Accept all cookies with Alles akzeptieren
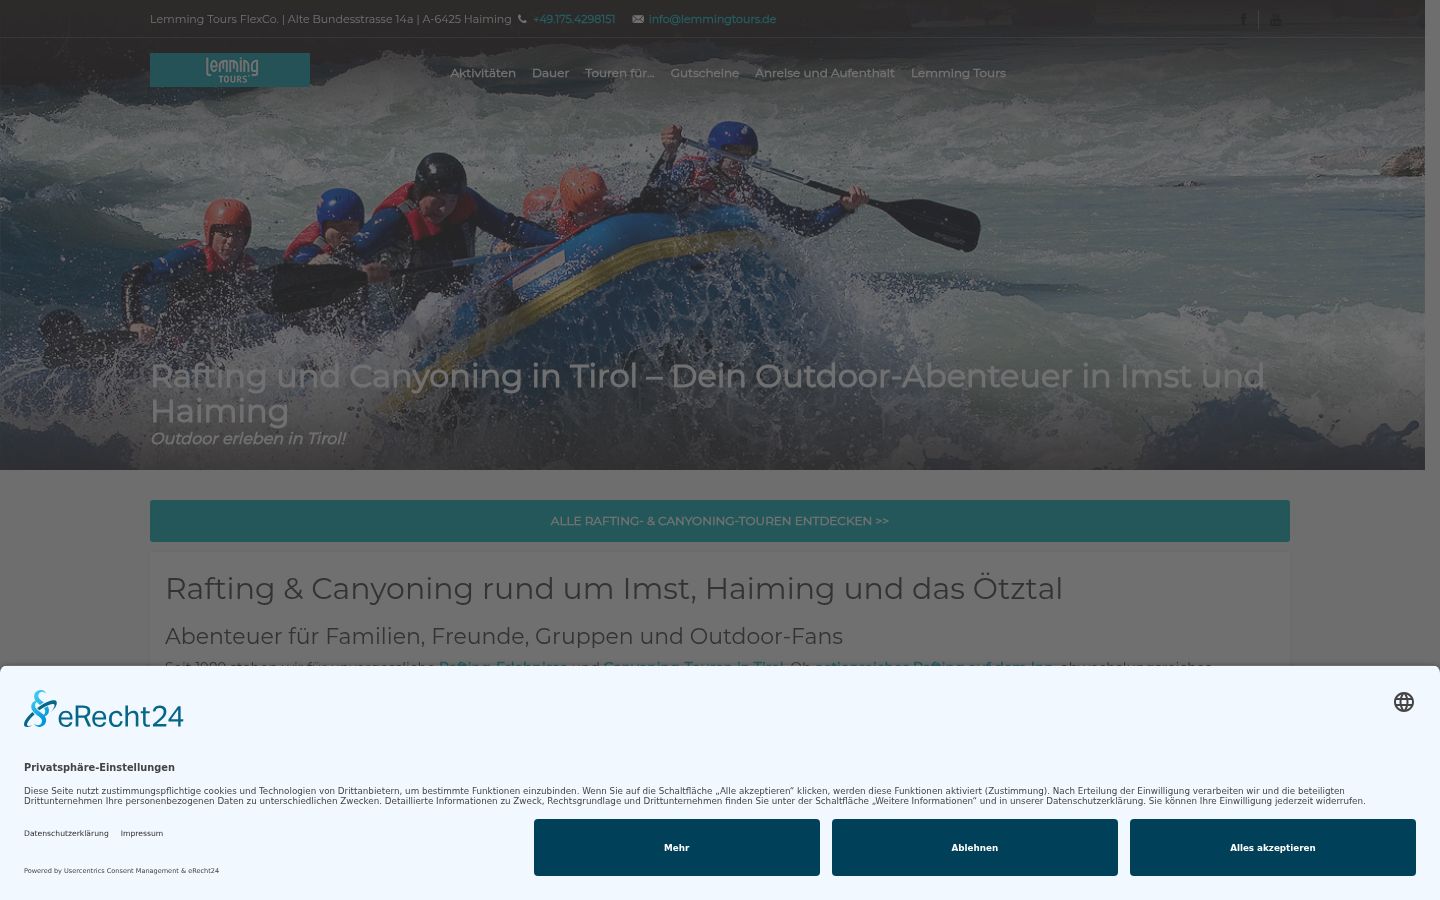Image resolution: width=1440 pixels, height=900 pixels. (x=1273, y=848)
